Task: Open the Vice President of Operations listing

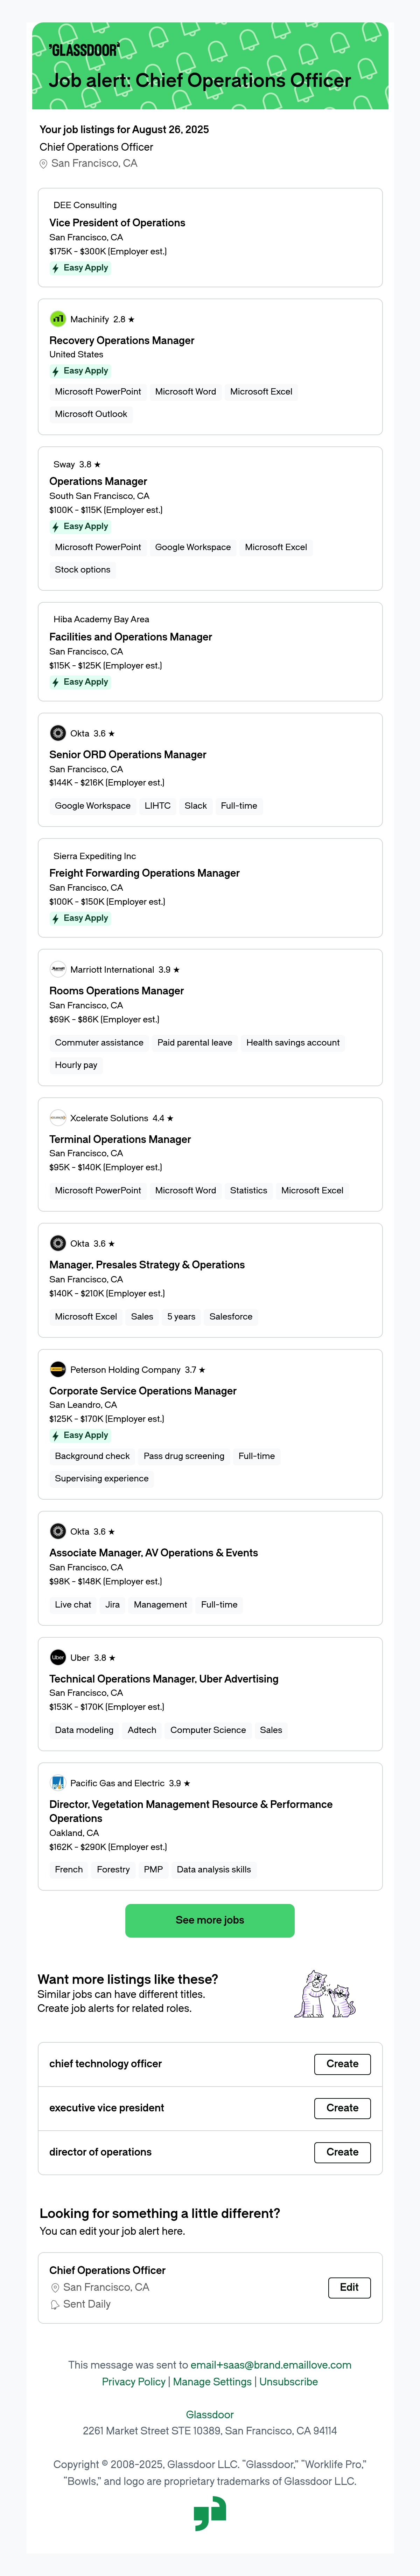Action: click(x=117, y=223)
